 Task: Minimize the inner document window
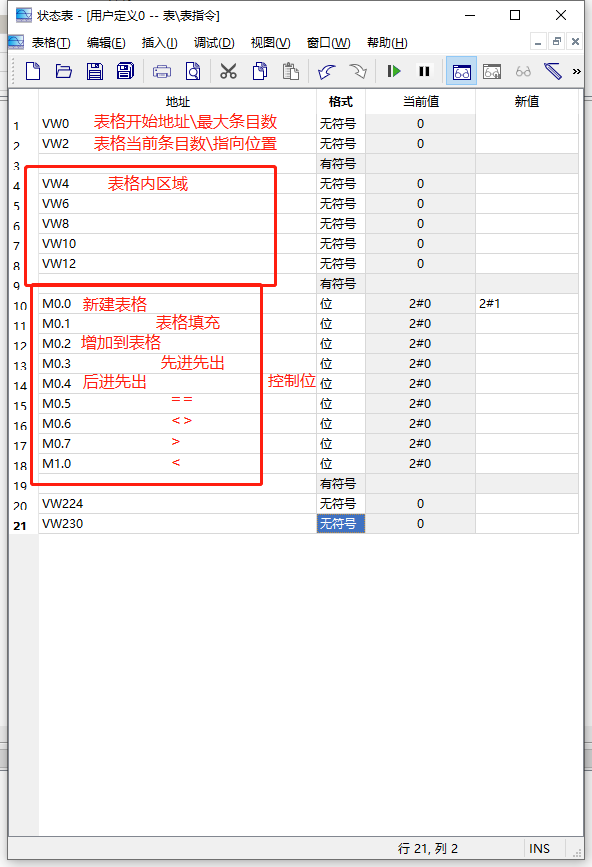[538, 41]
